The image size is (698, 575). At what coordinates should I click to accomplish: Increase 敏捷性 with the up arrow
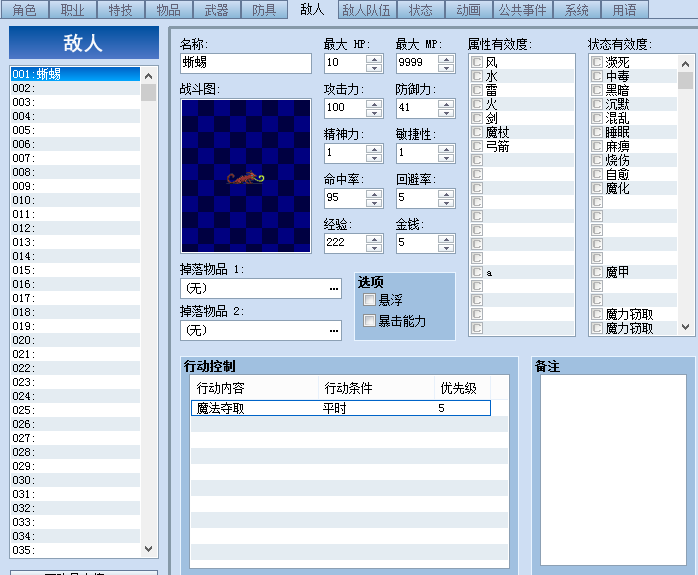[446, 148]
